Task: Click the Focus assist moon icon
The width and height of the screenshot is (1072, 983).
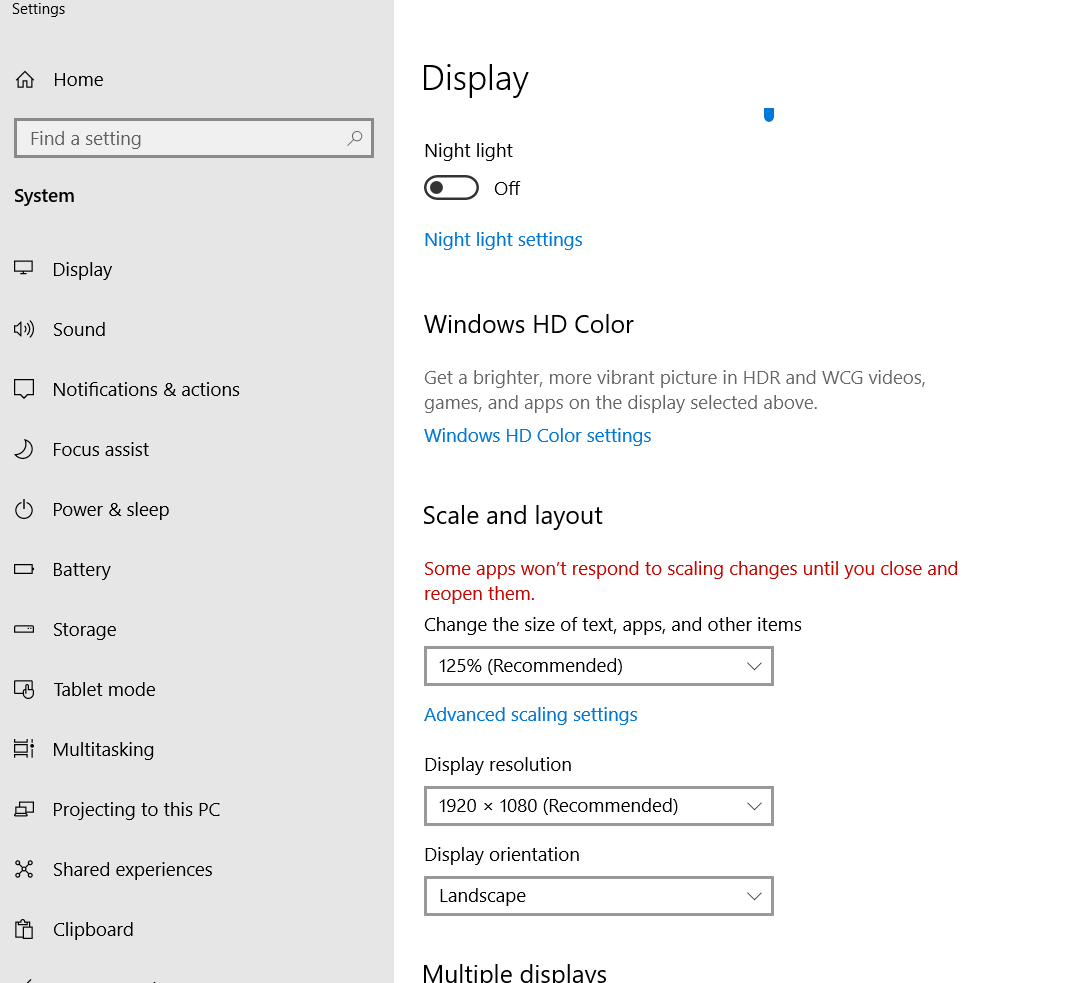Action: click(24, 449)
